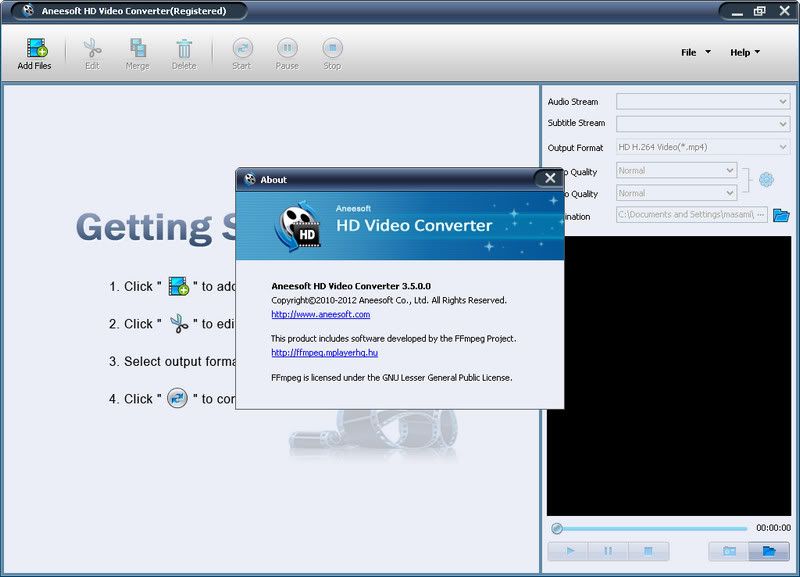Image resolution: width=800 pixels, height=577 pixels.
Task: Click the HD film reel logo in About
Action: pos(299,227)
